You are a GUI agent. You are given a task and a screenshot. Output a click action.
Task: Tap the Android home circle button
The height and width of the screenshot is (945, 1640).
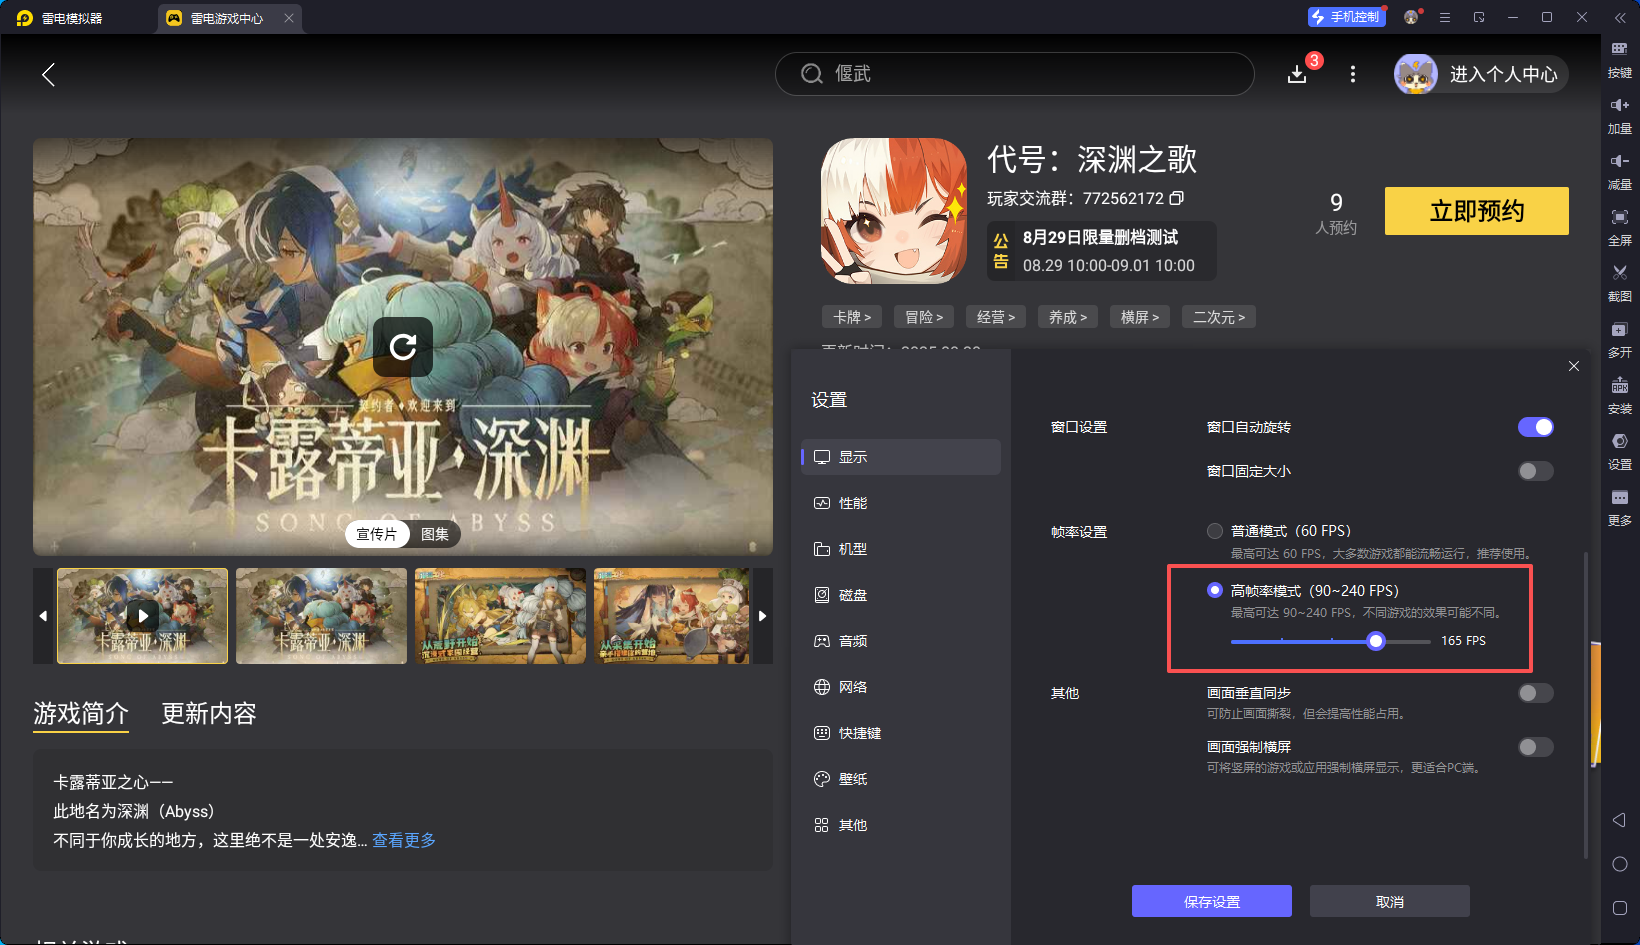[1620, 864]
